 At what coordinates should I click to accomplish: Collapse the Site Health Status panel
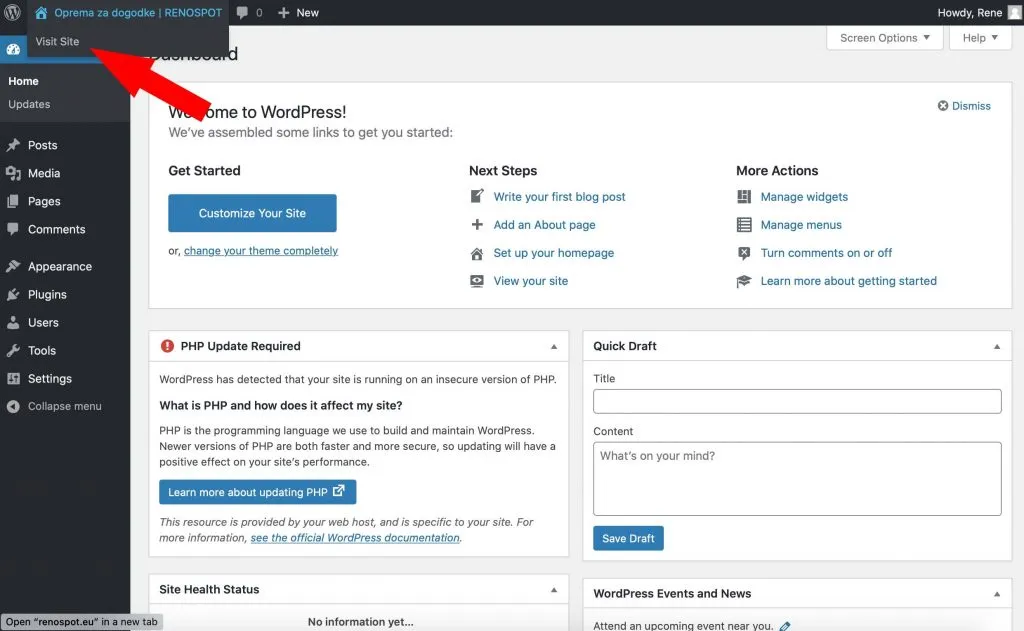(554, 590)
